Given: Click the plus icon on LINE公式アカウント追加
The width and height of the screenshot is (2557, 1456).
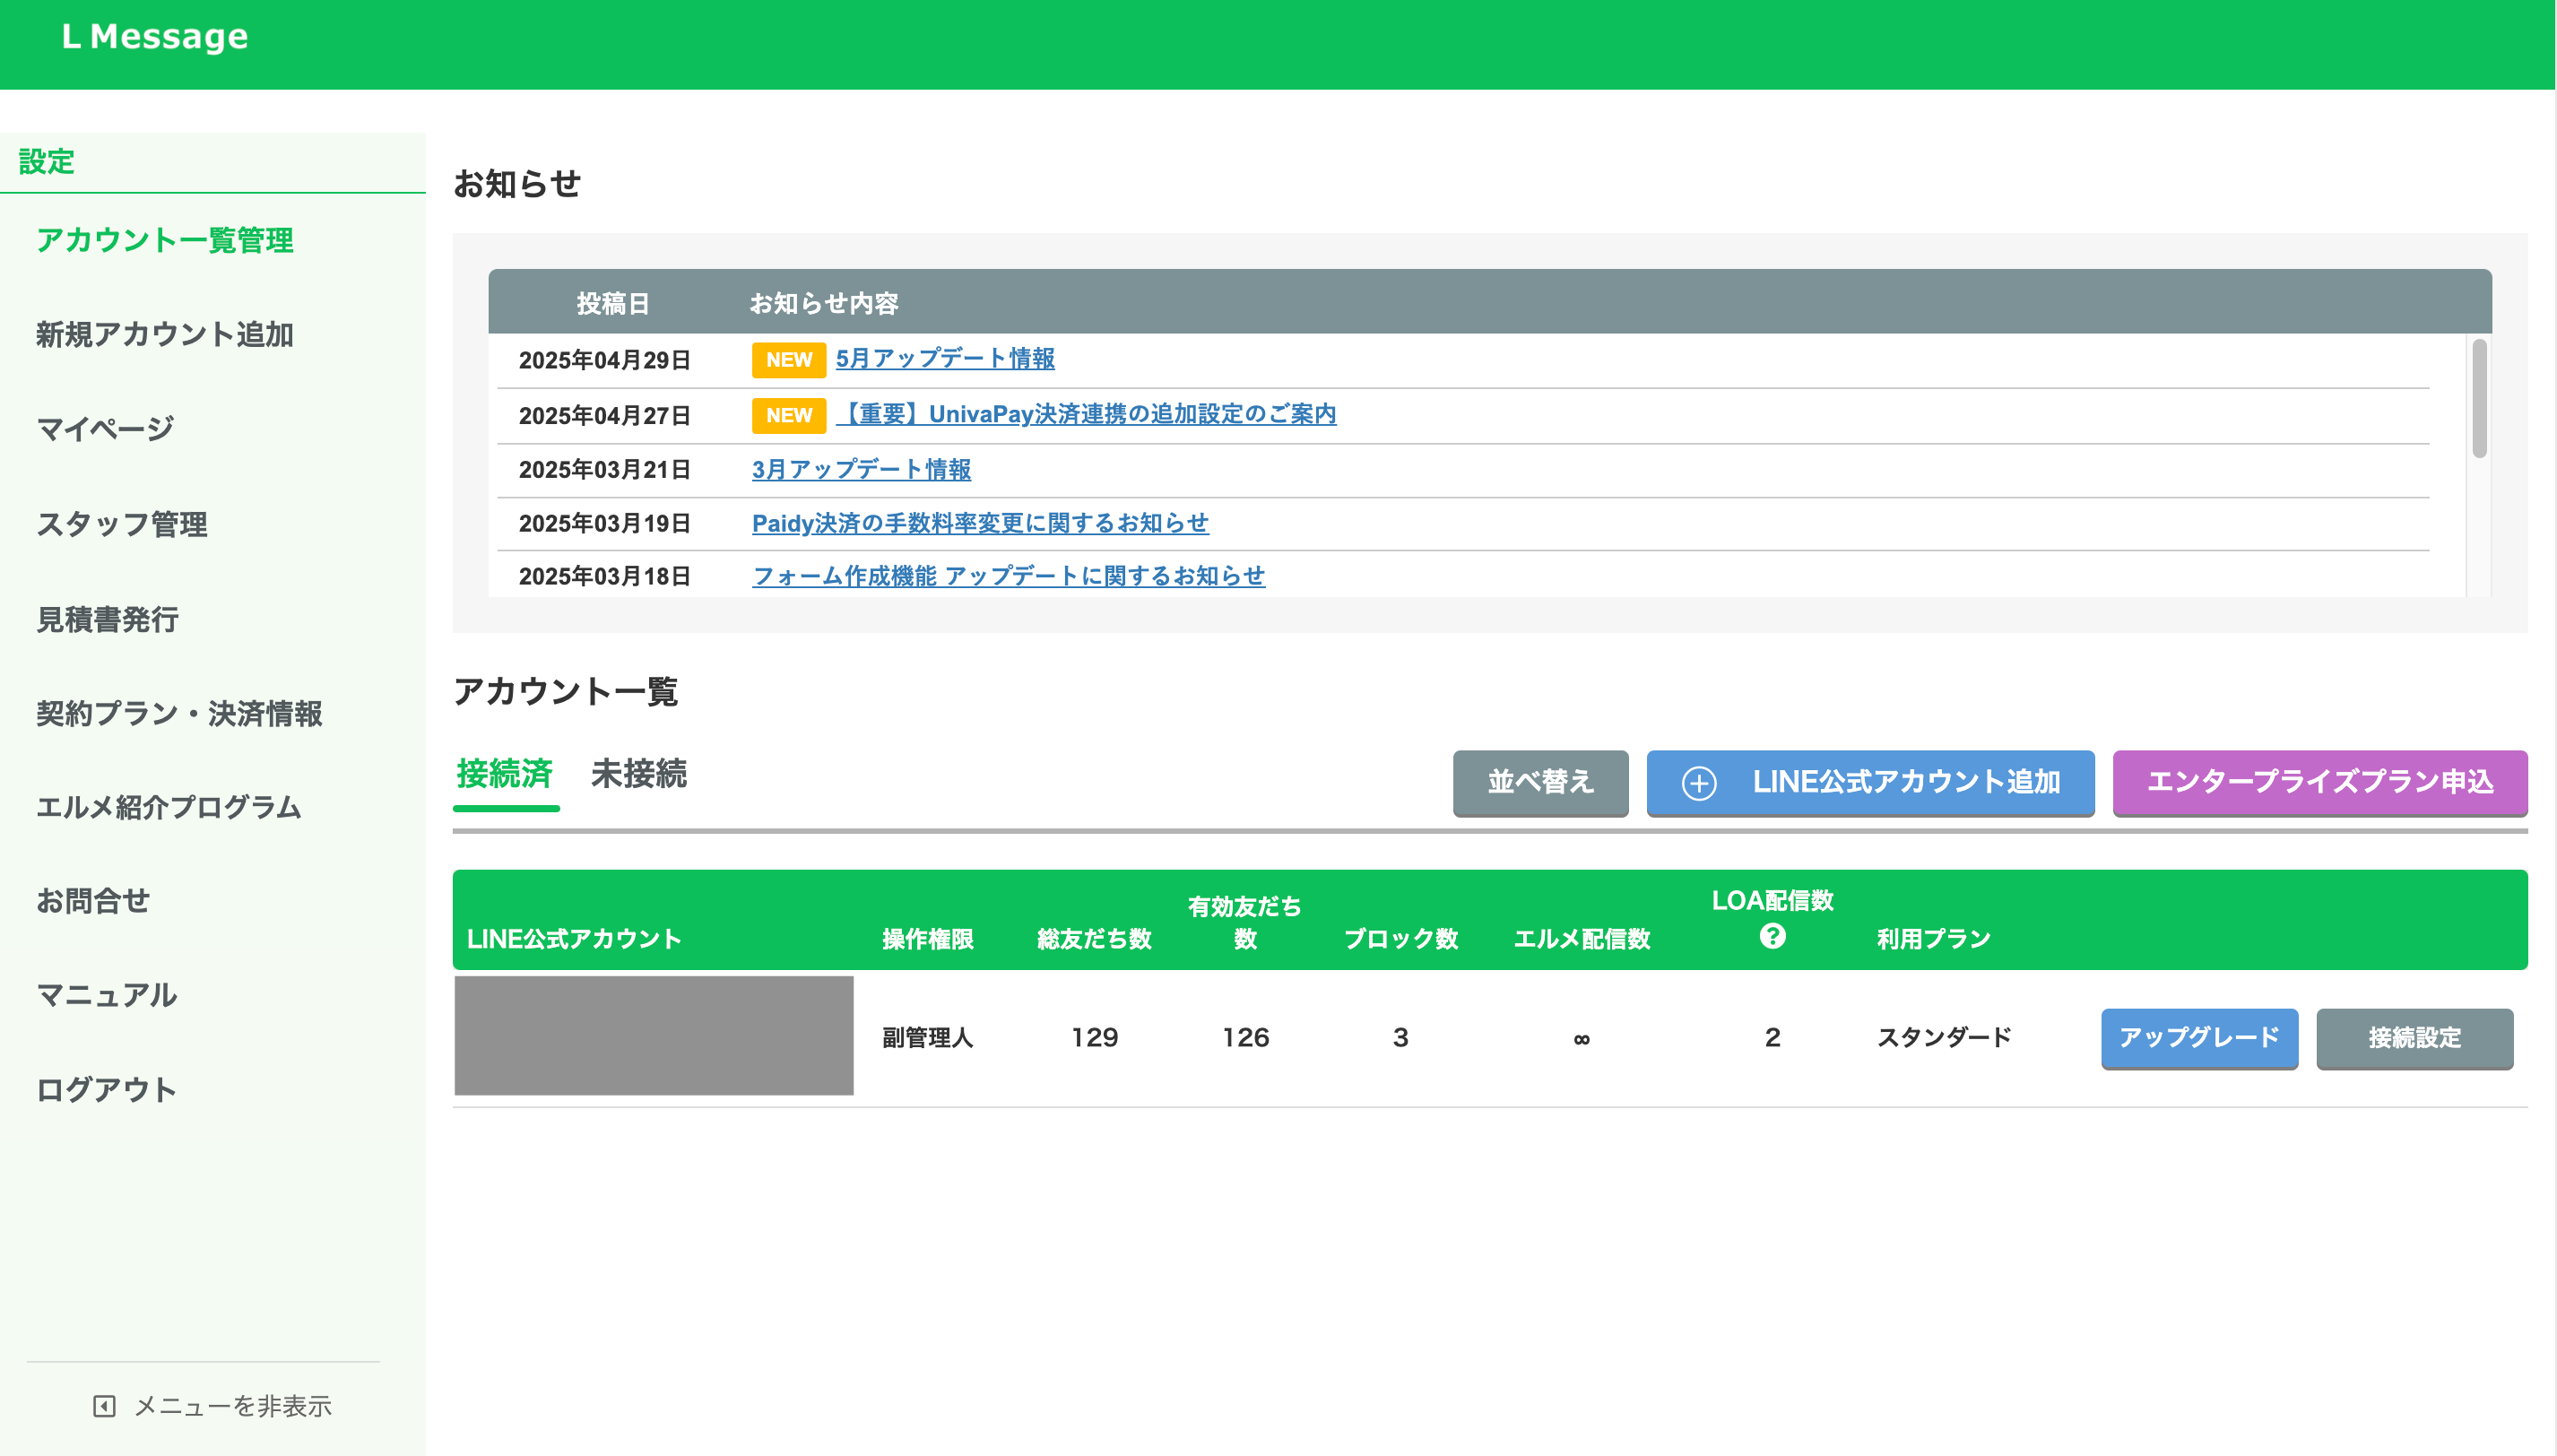Looking at the screenshot, I should (1698, 782).
